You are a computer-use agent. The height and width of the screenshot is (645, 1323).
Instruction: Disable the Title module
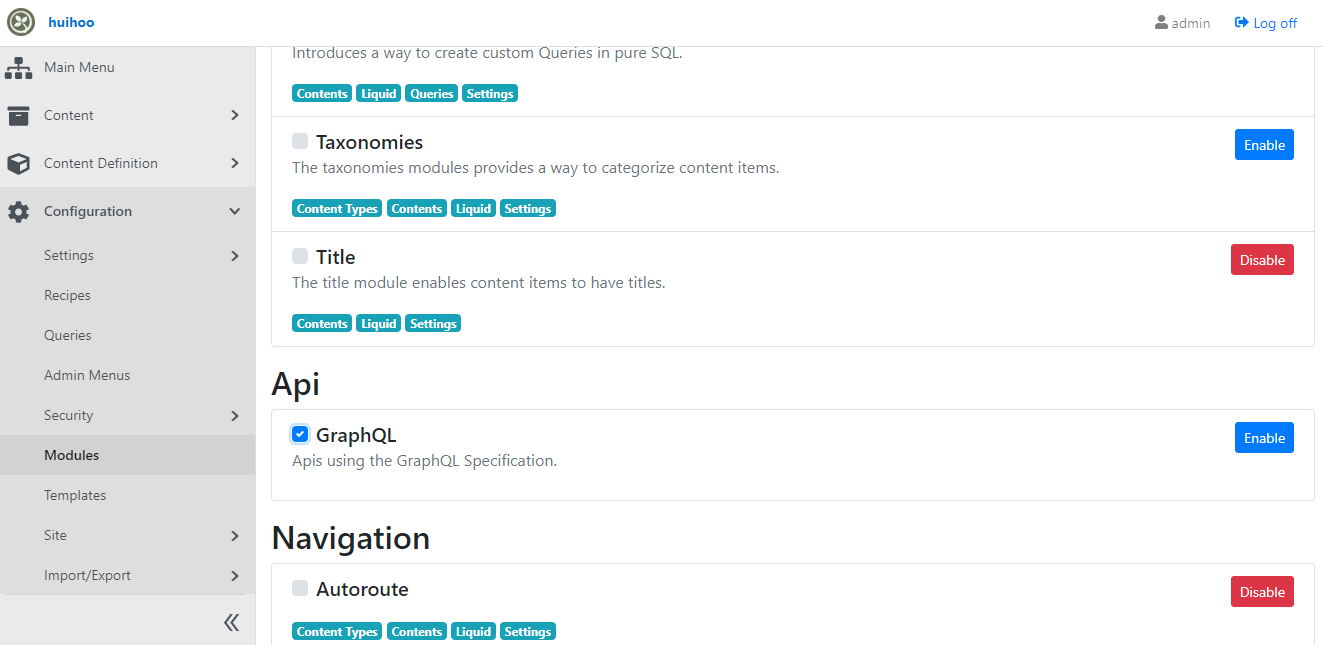coord(1262,260)
